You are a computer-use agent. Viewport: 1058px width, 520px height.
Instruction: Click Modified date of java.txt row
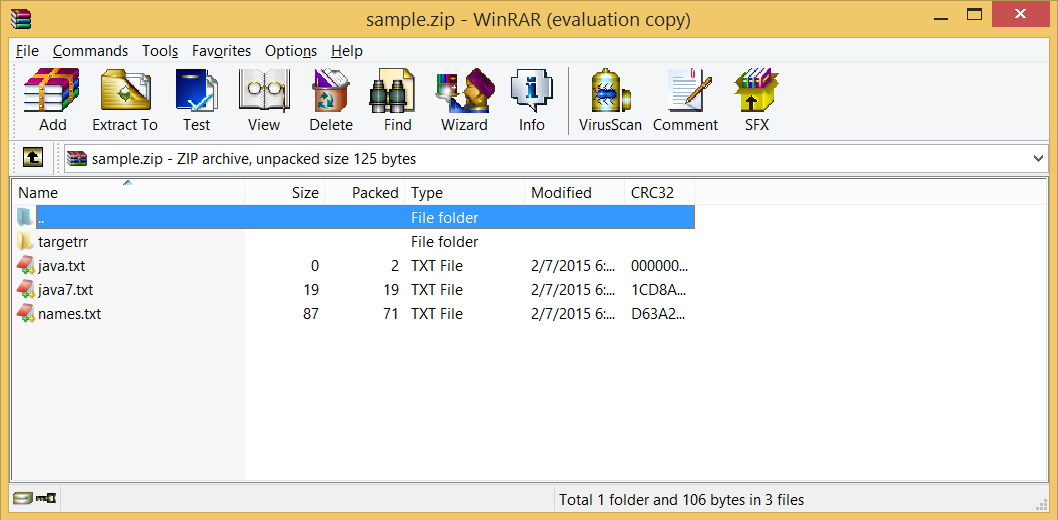574,266
